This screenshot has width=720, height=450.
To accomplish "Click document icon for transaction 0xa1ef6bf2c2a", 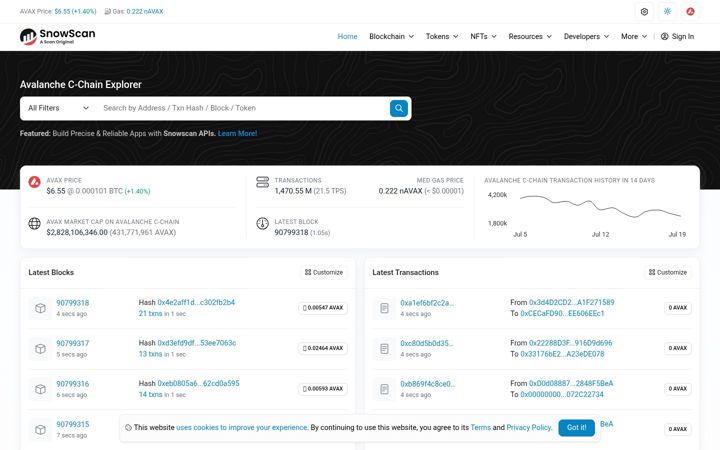I will click(x=384, y=308).
